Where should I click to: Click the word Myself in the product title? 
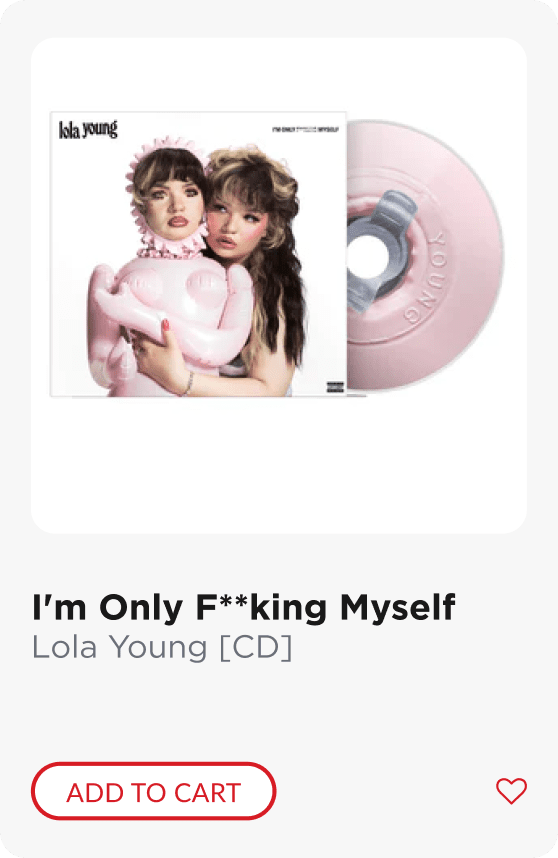[398, 607]
